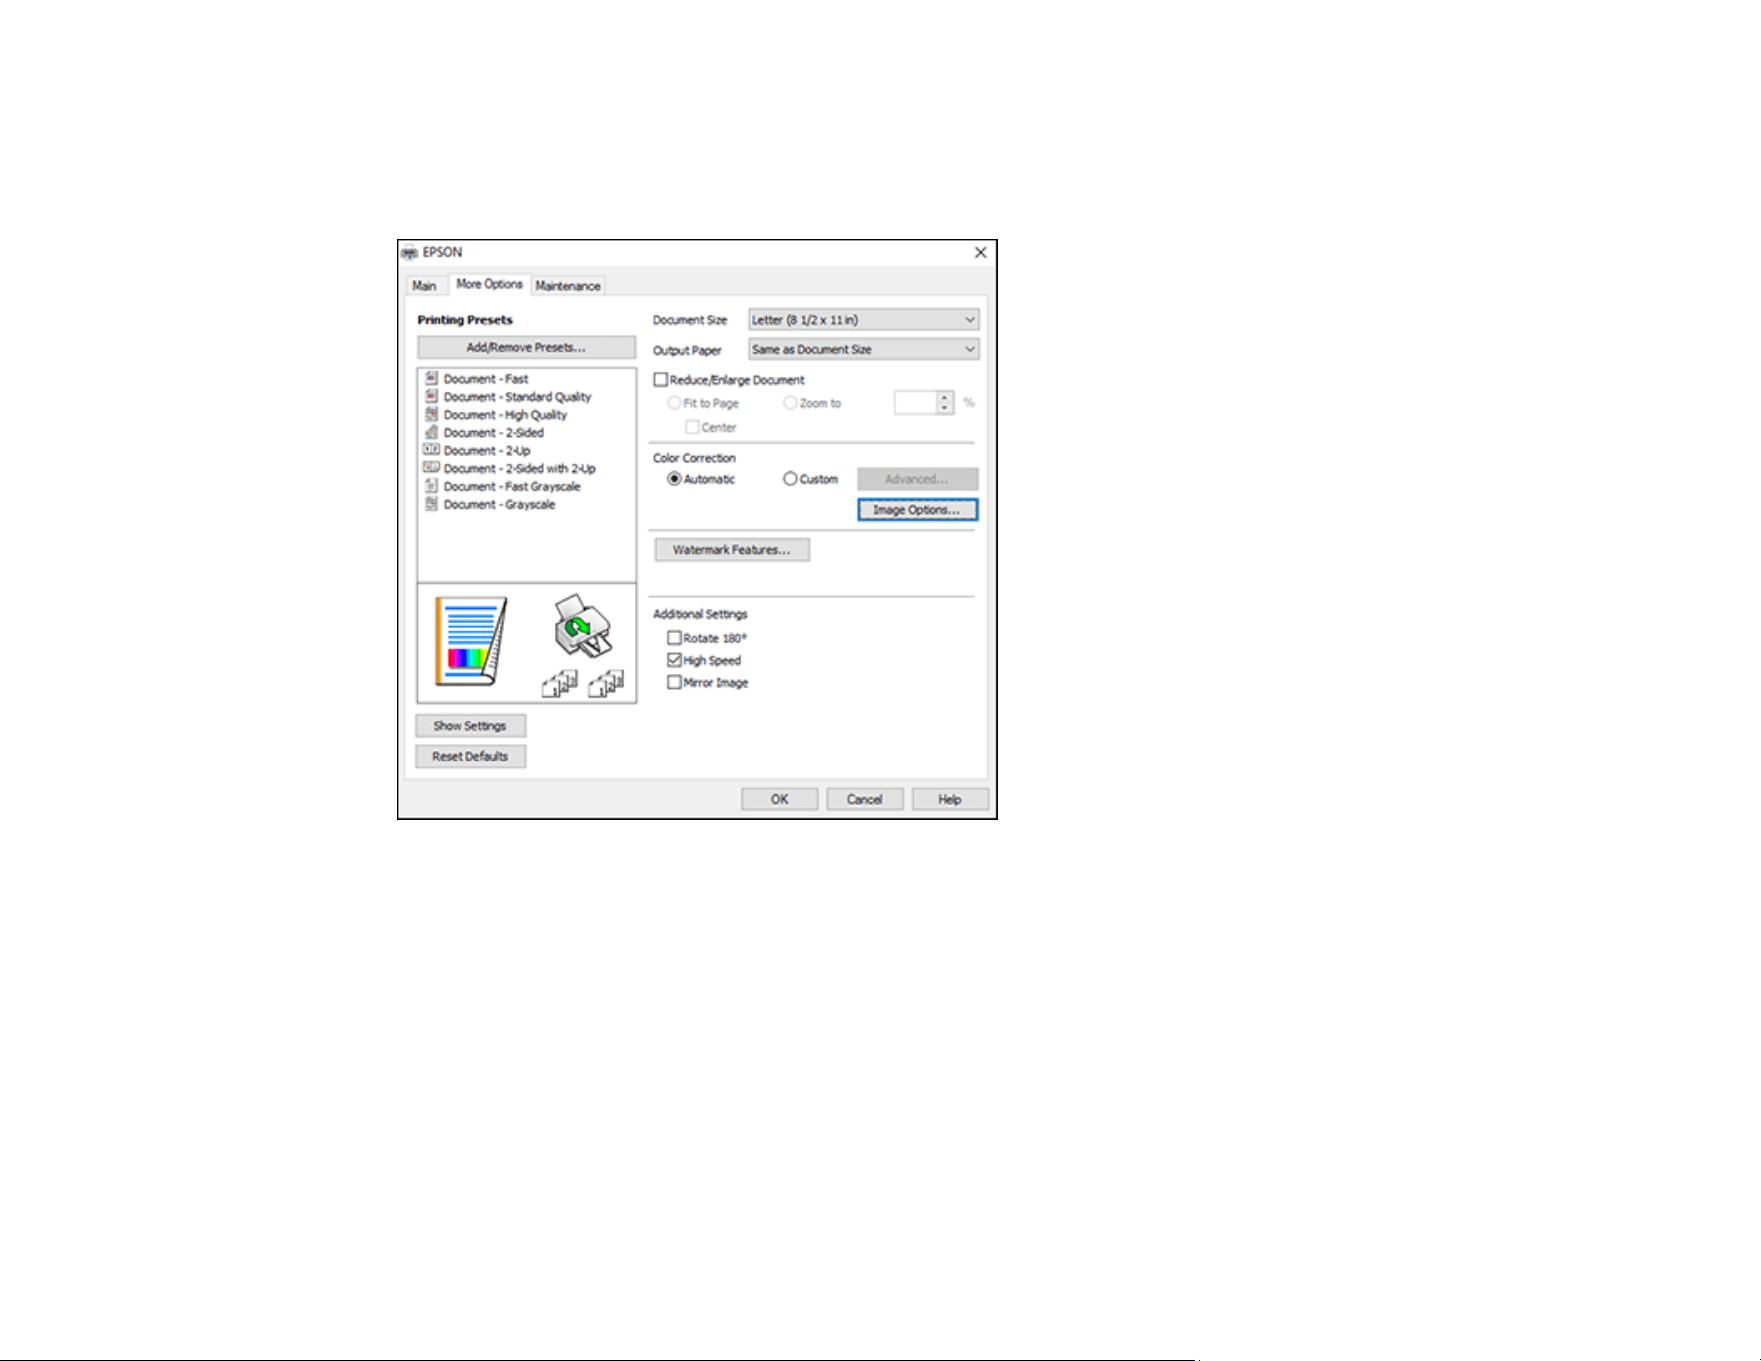Expand the Output Paper dropdown
Image resolution: width=1761 pixels, height=1361 pixels.
coord(864,349)
